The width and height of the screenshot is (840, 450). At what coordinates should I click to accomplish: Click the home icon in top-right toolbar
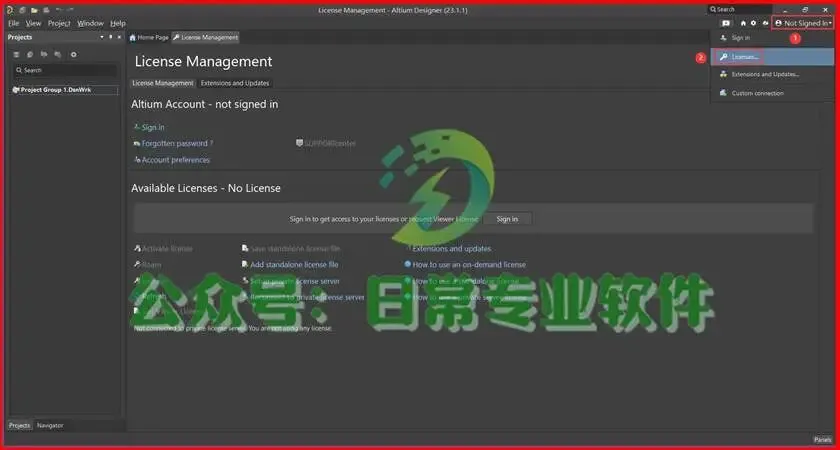point(743,24)
